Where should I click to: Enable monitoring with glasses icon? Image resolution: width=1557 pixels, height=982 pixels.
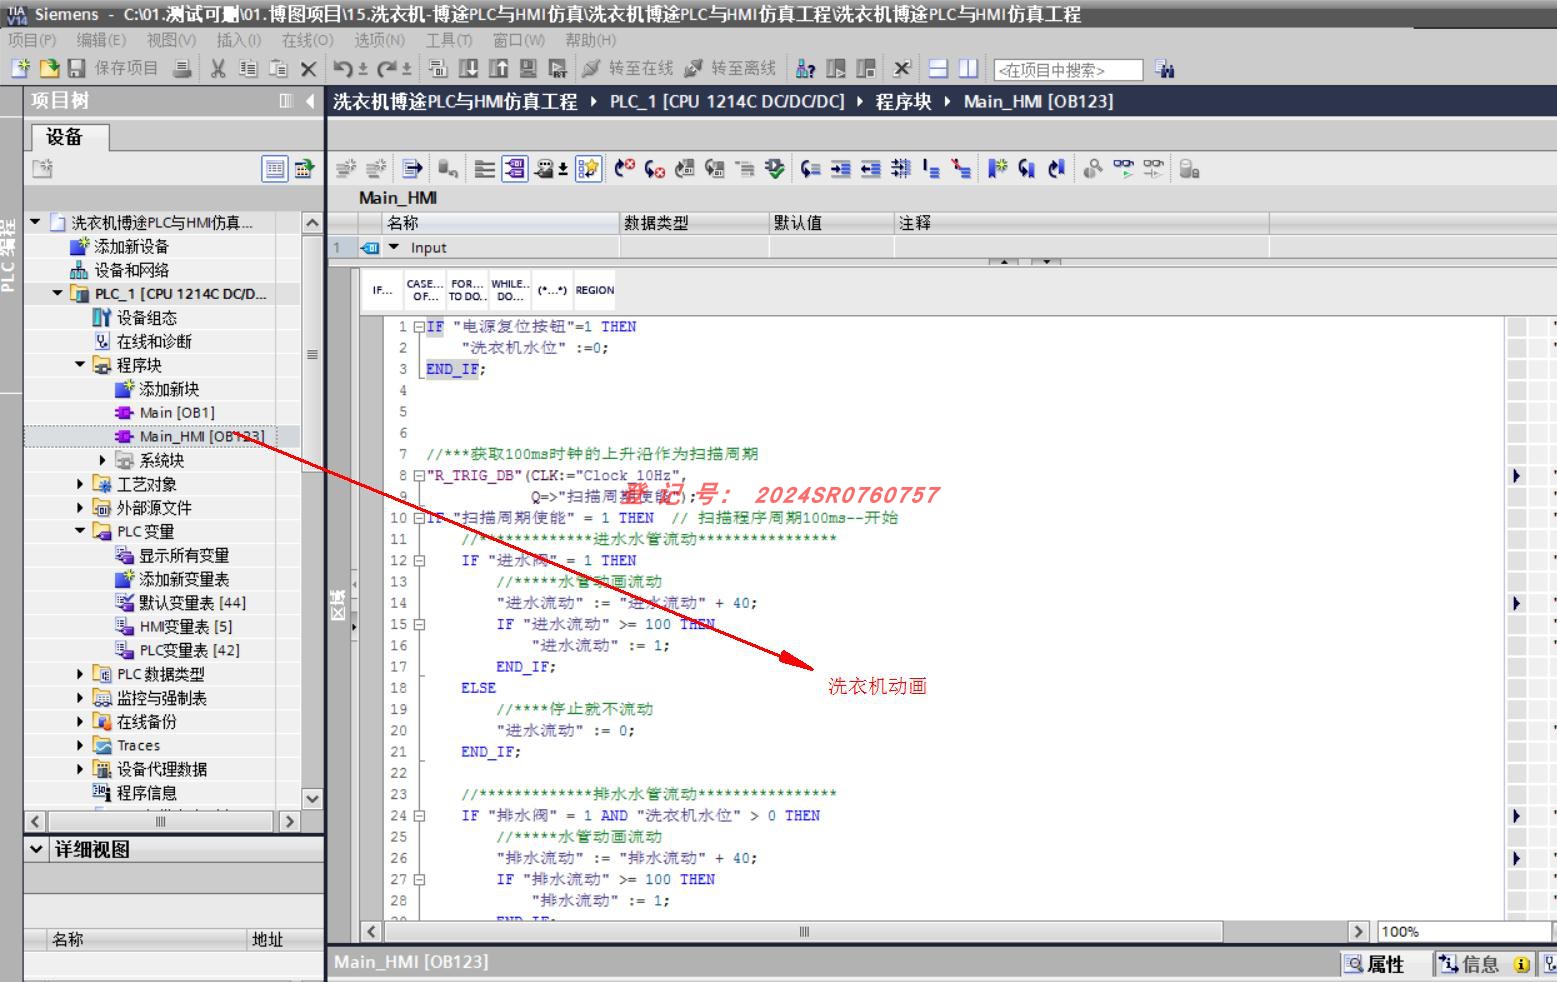pyautogui.click(x=1124, y=169)
